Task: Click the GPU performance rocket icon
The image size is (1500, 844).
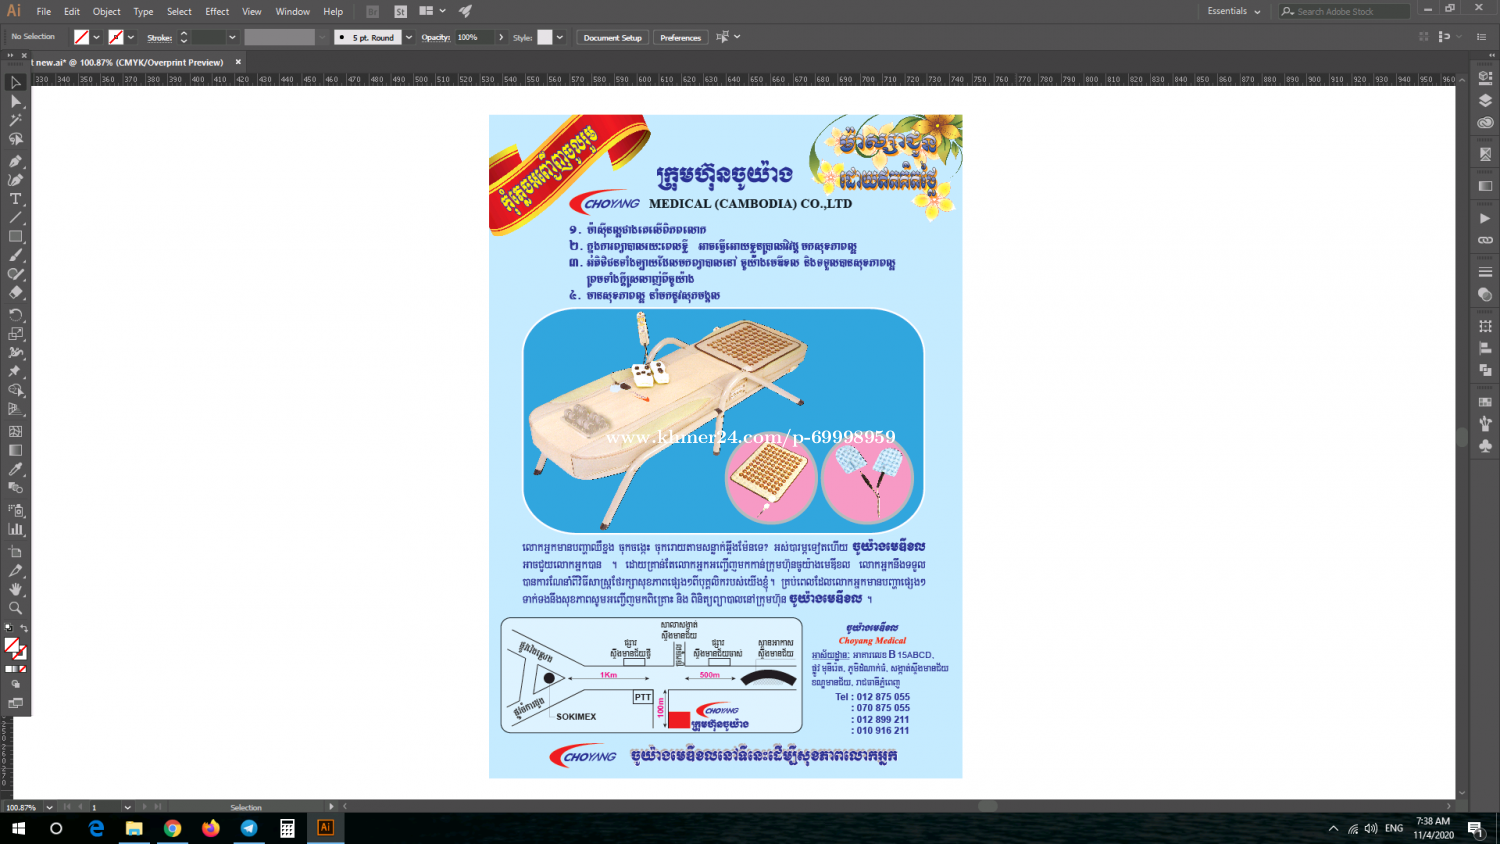Action: click(466, 11)
